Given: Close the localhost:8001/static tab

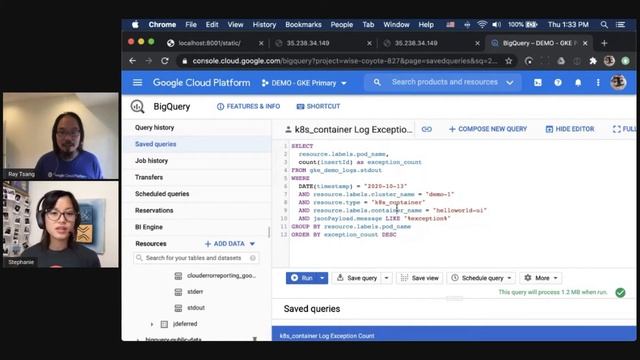Looking at the screenshot, I should pos(261,43).
